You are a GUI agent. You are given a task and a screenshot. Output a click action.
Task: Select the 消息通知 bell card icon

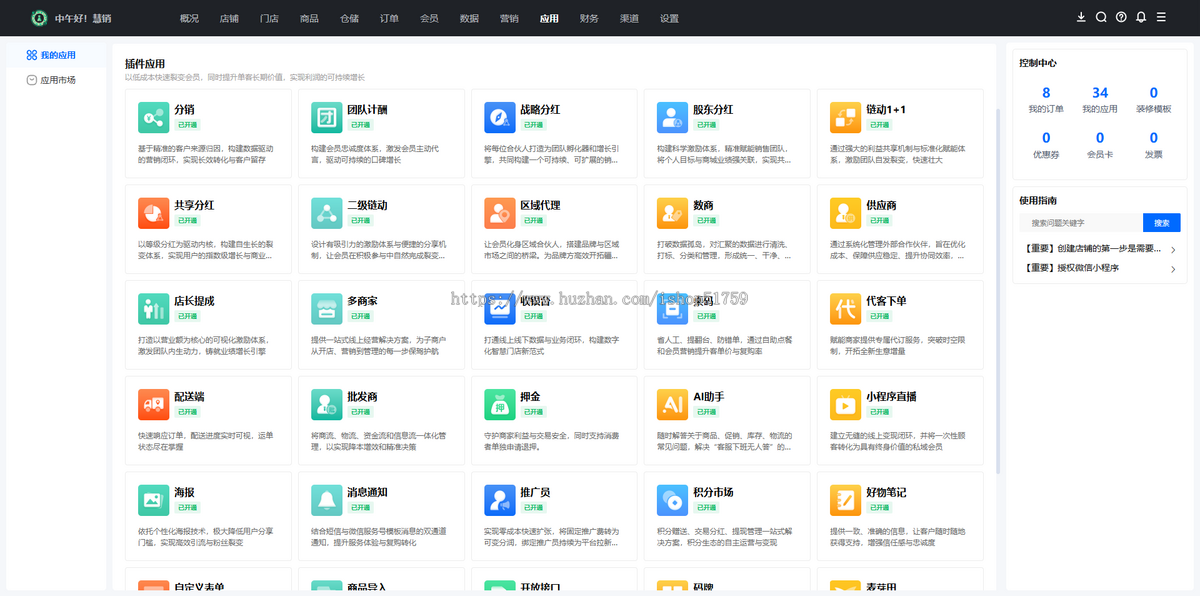326,501
